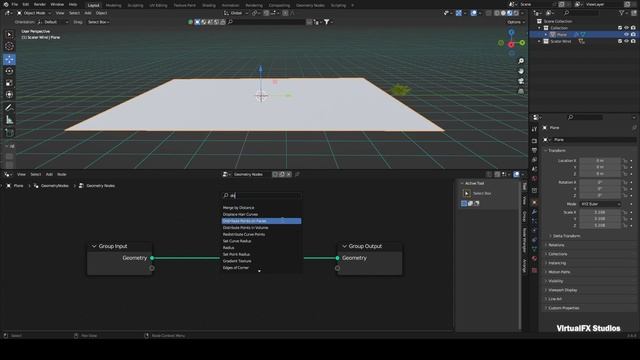The width and height of the screenshot is (640, 360).
Task: Click the blue Z axis on navigation gizmo
Action: (x=511, y=32)
